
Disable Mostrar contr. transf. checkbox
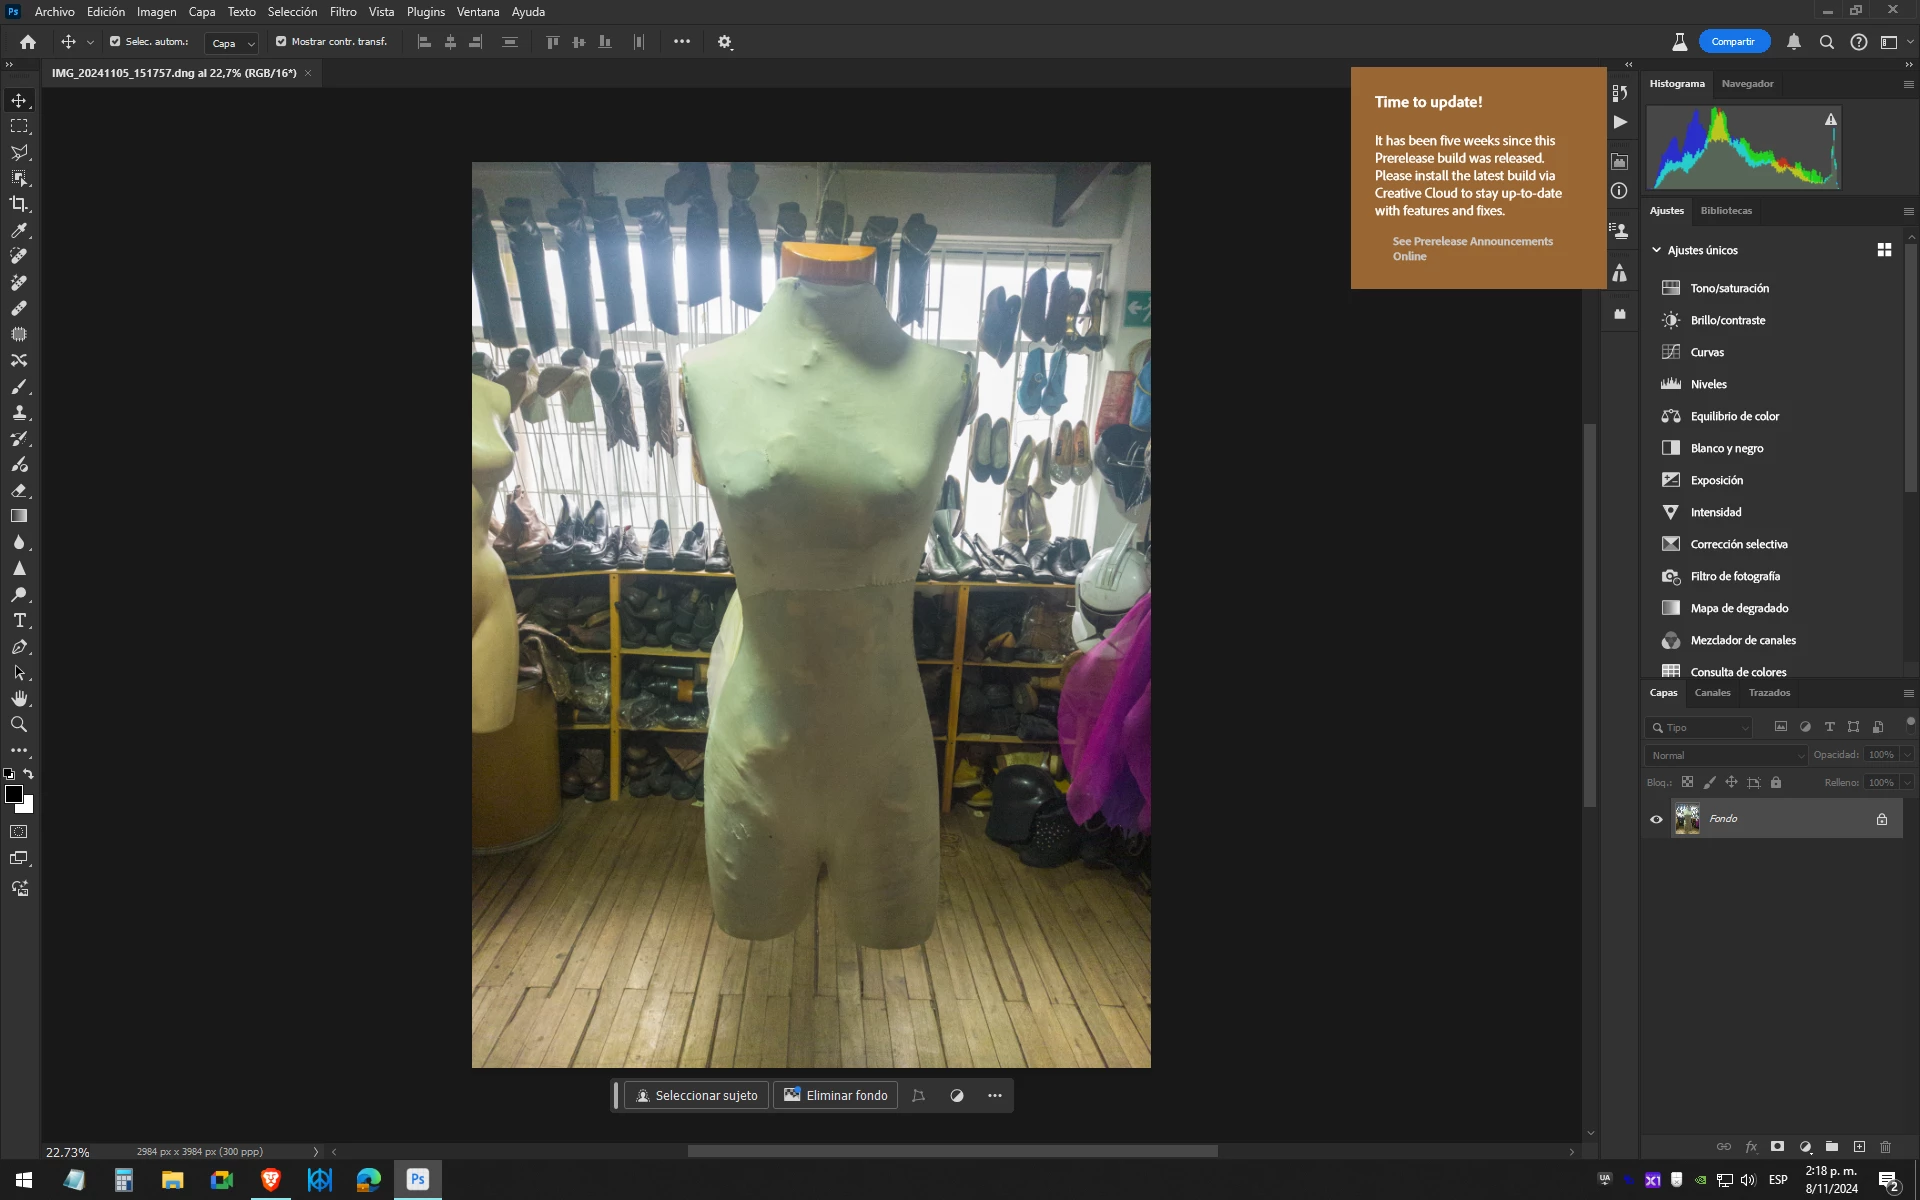tap(281, 42)
